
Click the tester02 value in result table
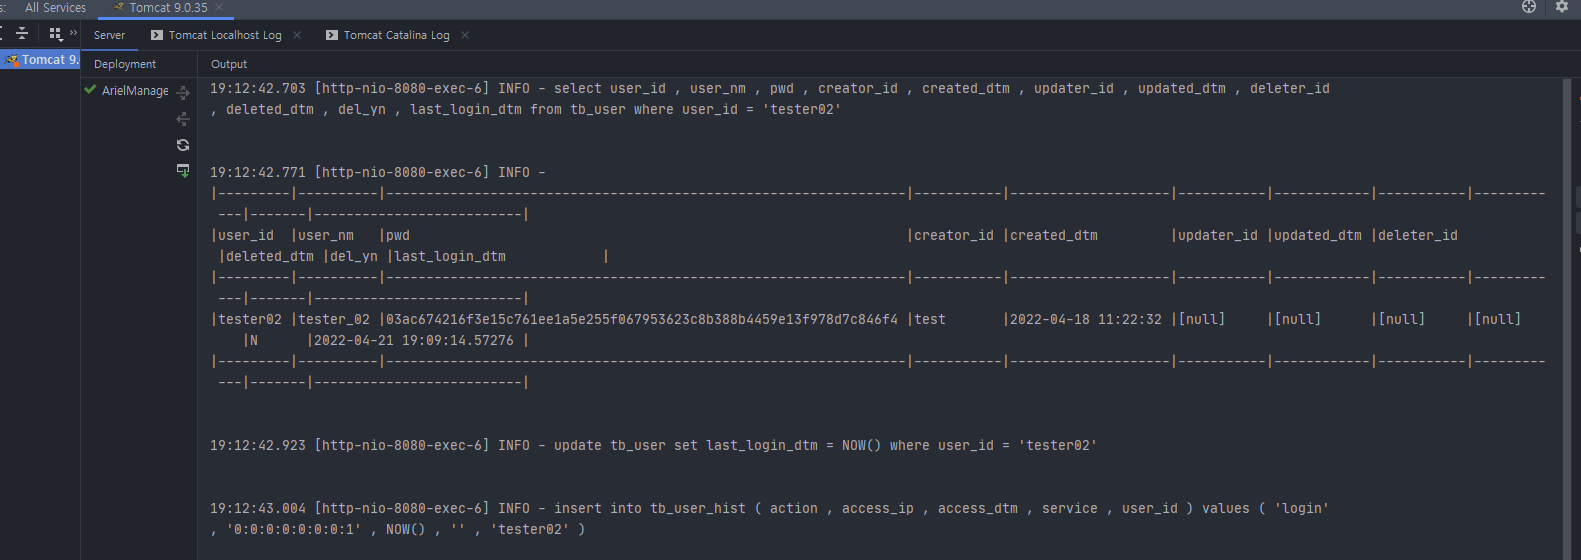pyautogui.click(x=250, y=320)
